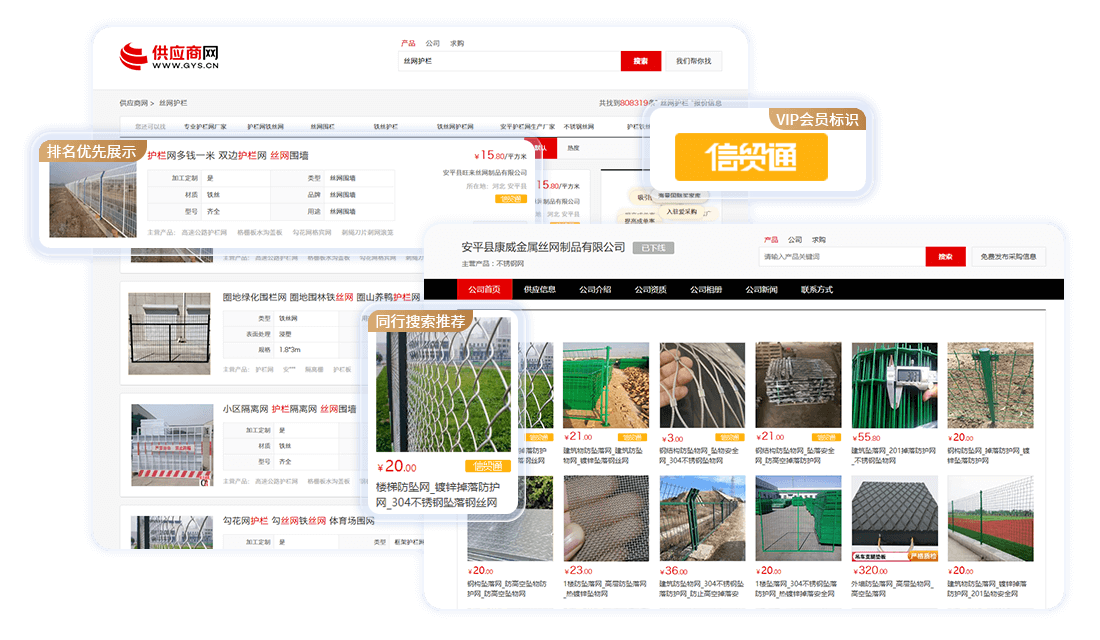The width and height of the screenshot is (1100, 640).
Task: Open 高速公路护栏网 main product link
Action: (x=203, y=232)
